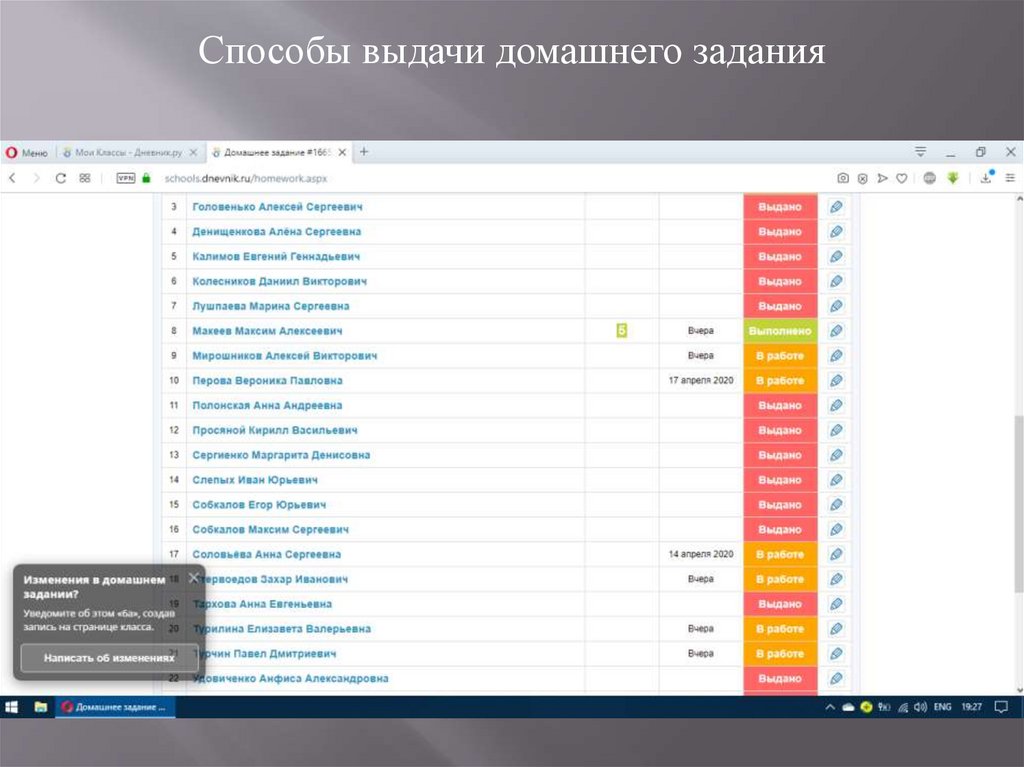
Task: Select the Домашнее задание #1665 tab
Action: click(x=280, y=152)
